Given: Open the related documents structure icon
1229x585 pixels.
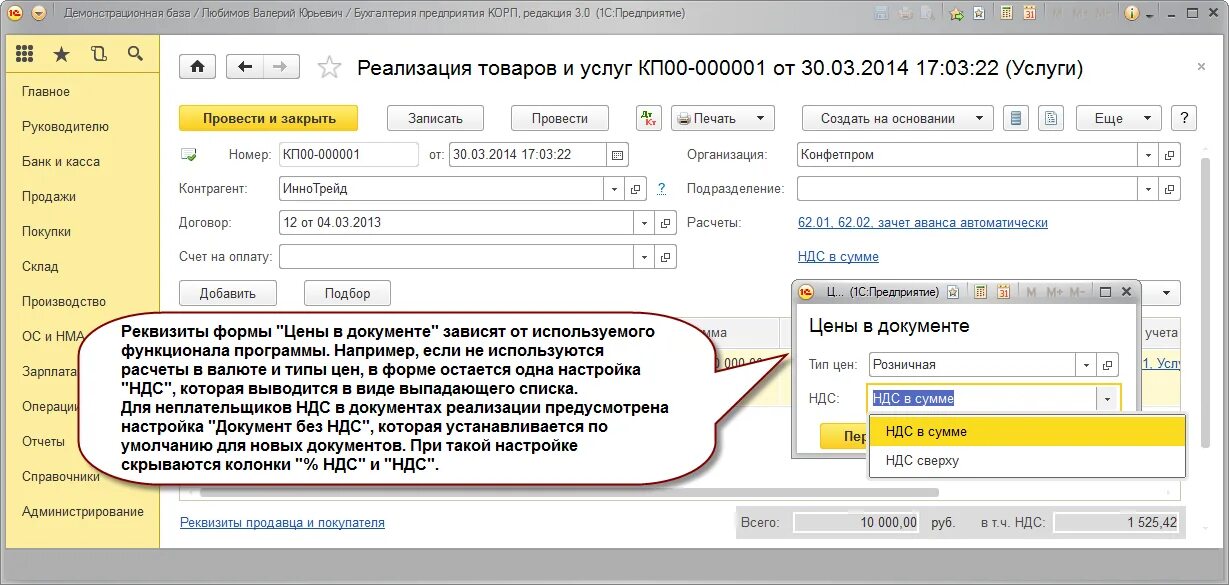Looking at the screenshot, I should tap(1017, 118).
